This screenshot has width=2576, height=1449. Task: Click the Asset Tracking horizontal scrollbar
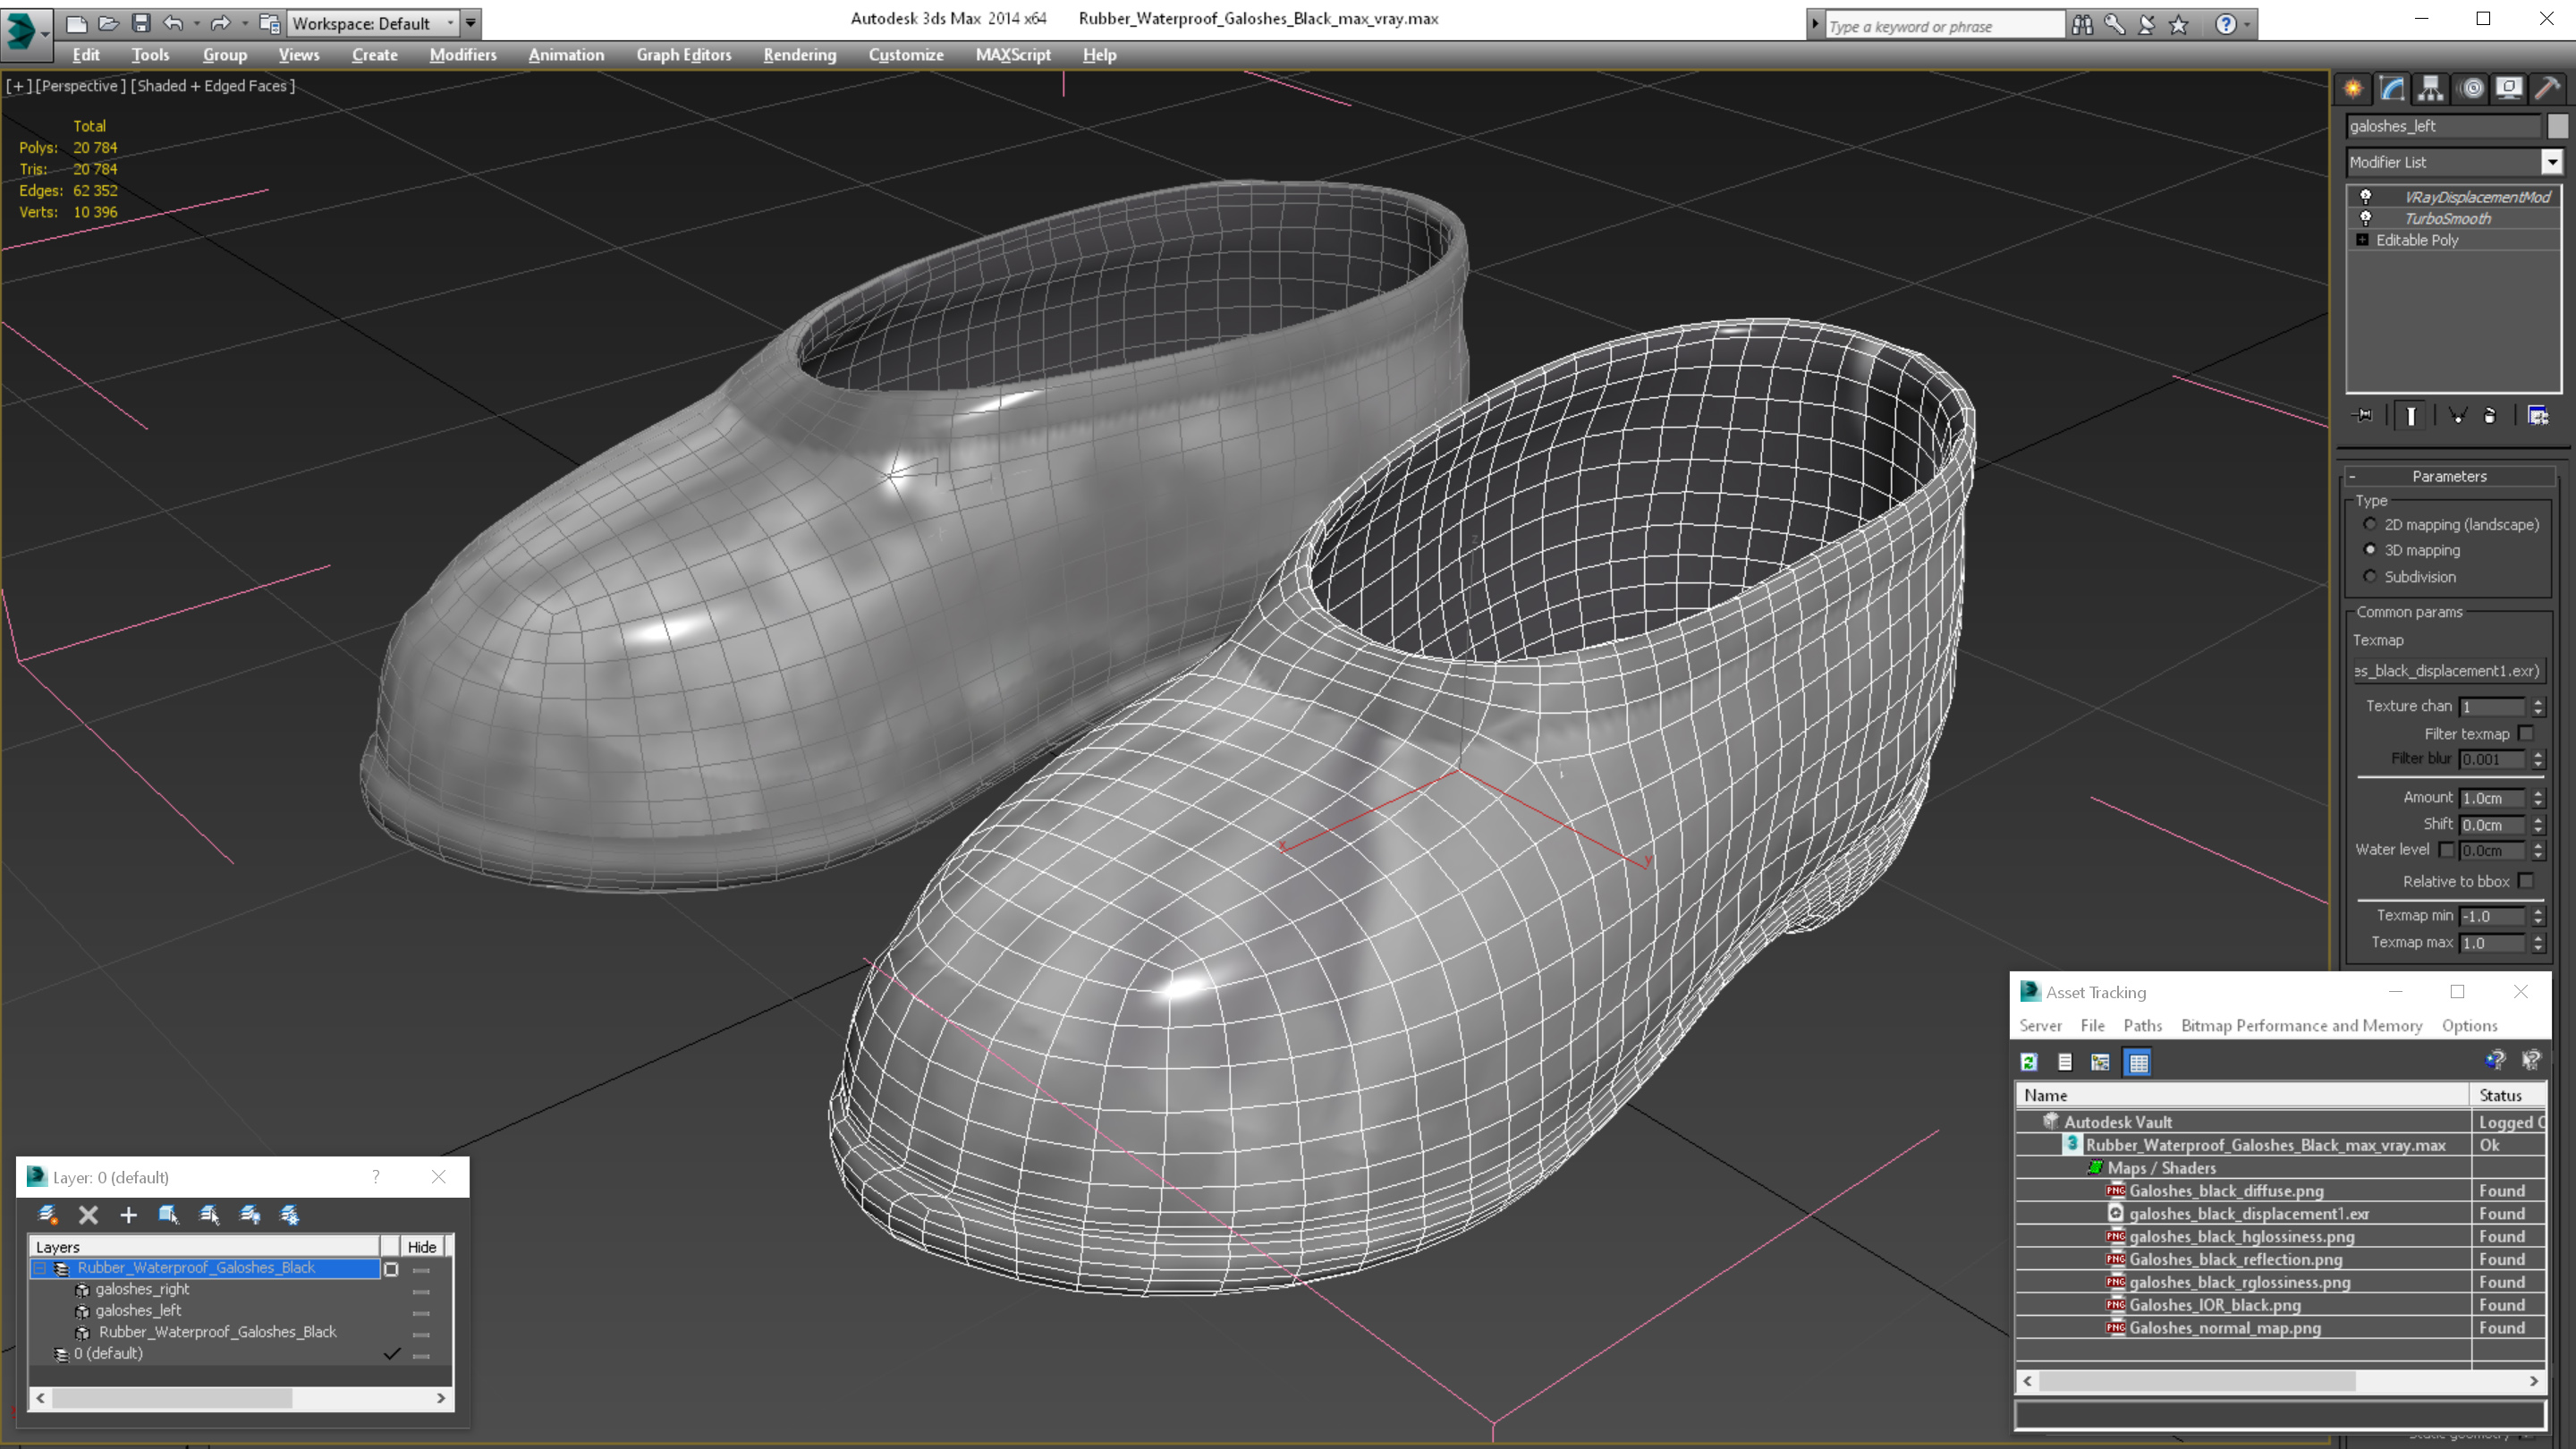pos(2280,1381)
